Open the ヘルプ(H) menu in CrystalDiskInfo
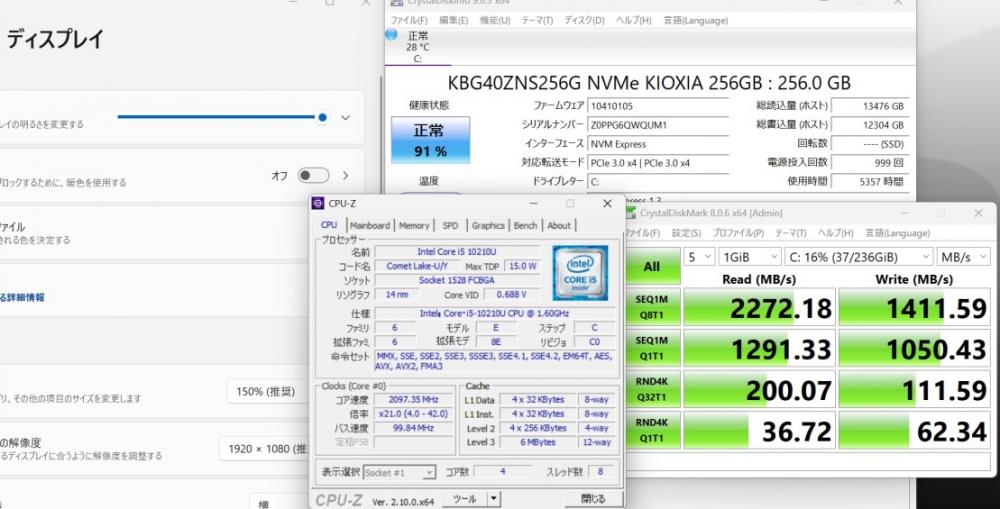 (633, 20)
